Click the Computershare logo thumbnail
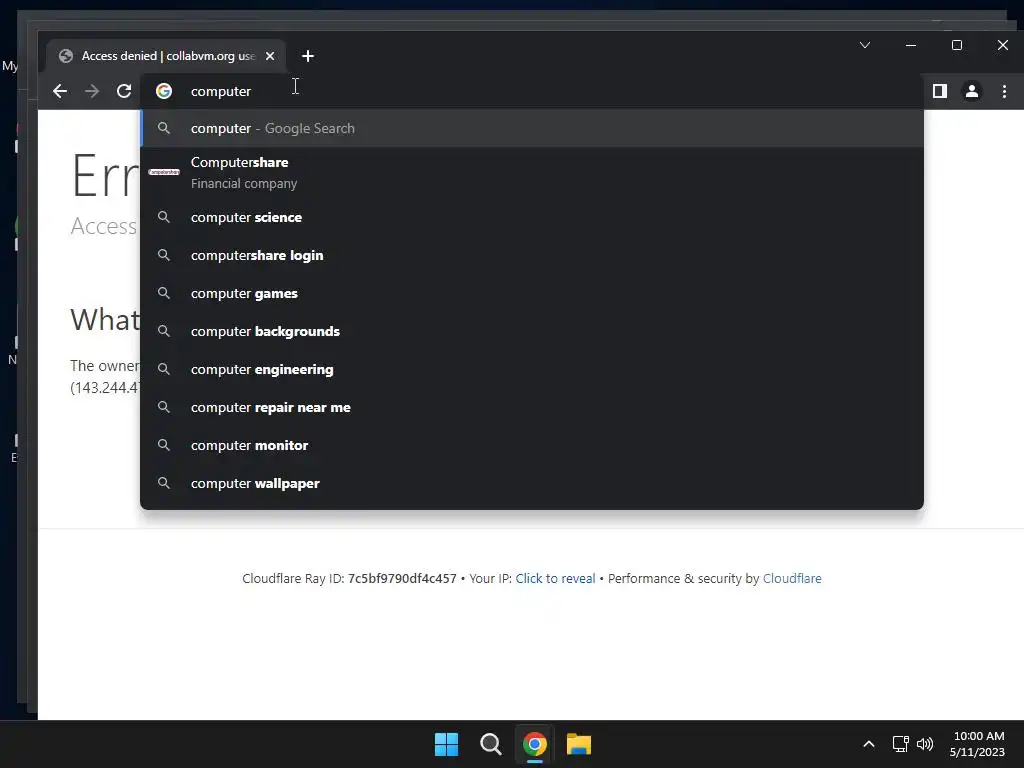 click(x=164, y=172)
